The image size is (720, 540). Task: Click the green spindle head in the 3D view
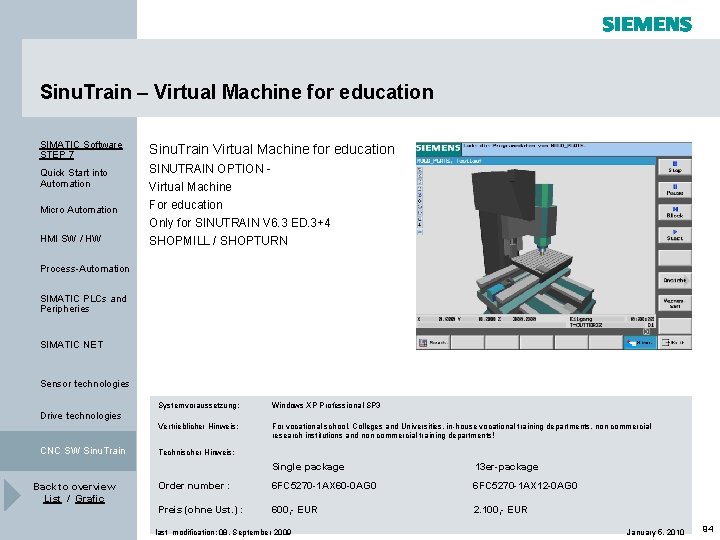[545, 216]
